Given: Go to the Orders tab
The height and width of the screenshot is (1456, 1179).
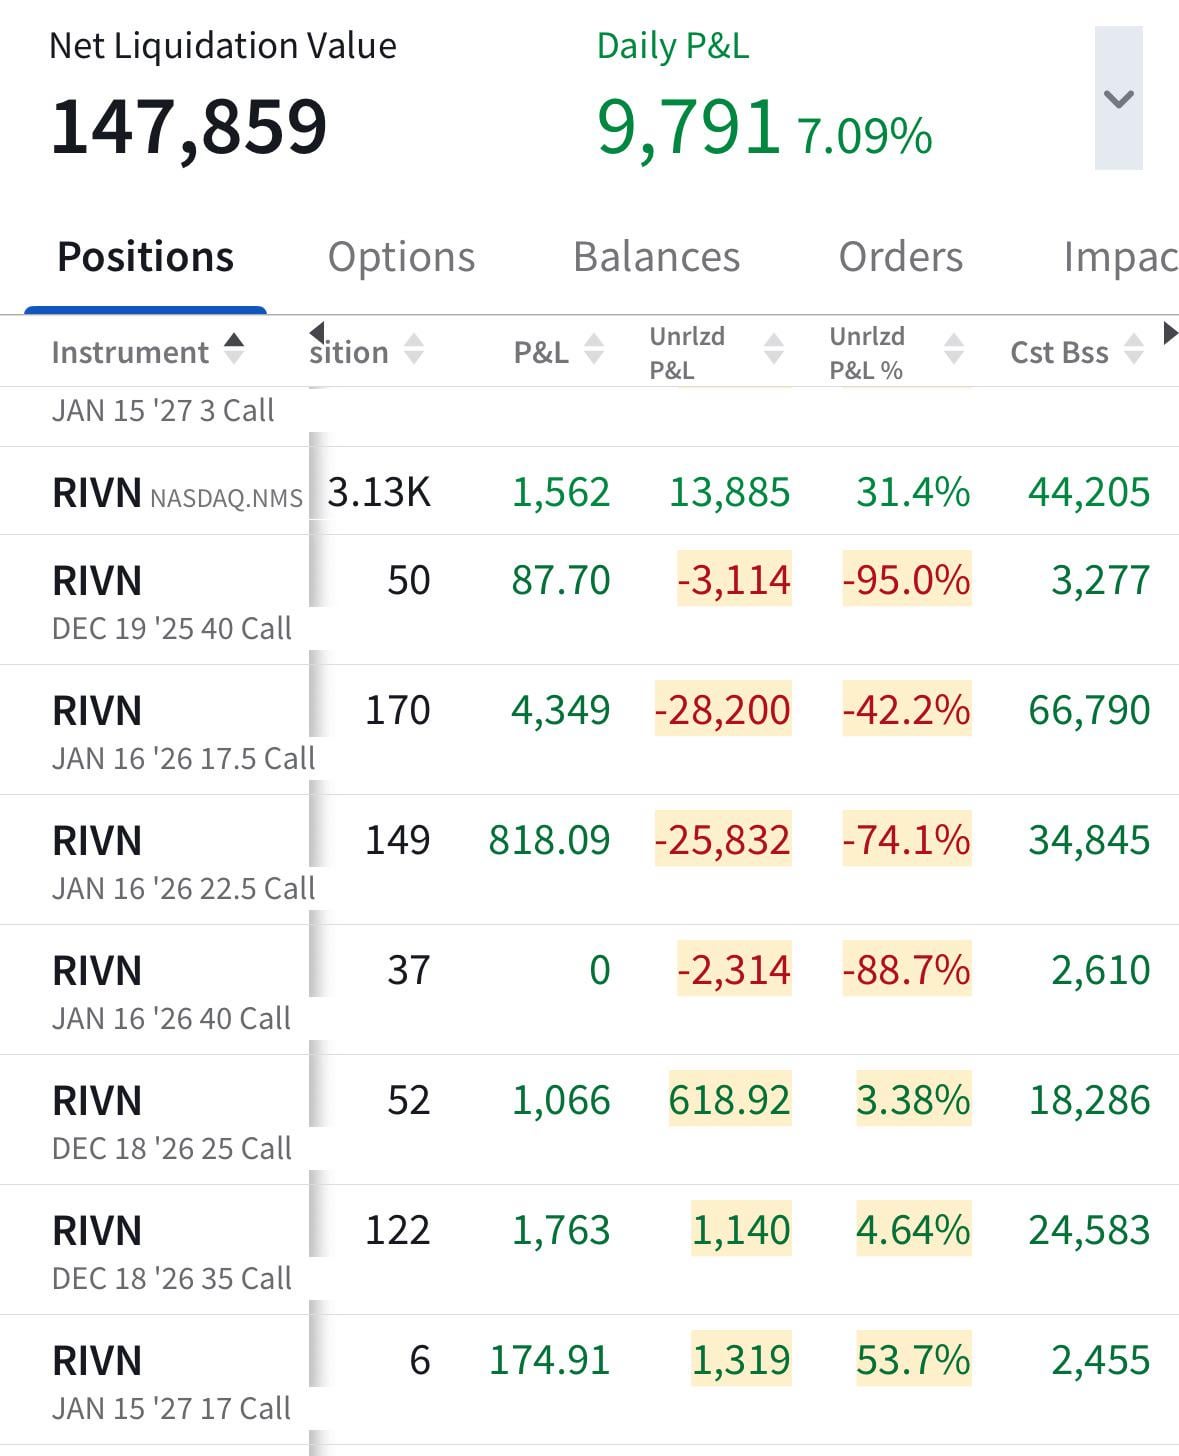Looking at the screenshot, I should tap(900, 257).
